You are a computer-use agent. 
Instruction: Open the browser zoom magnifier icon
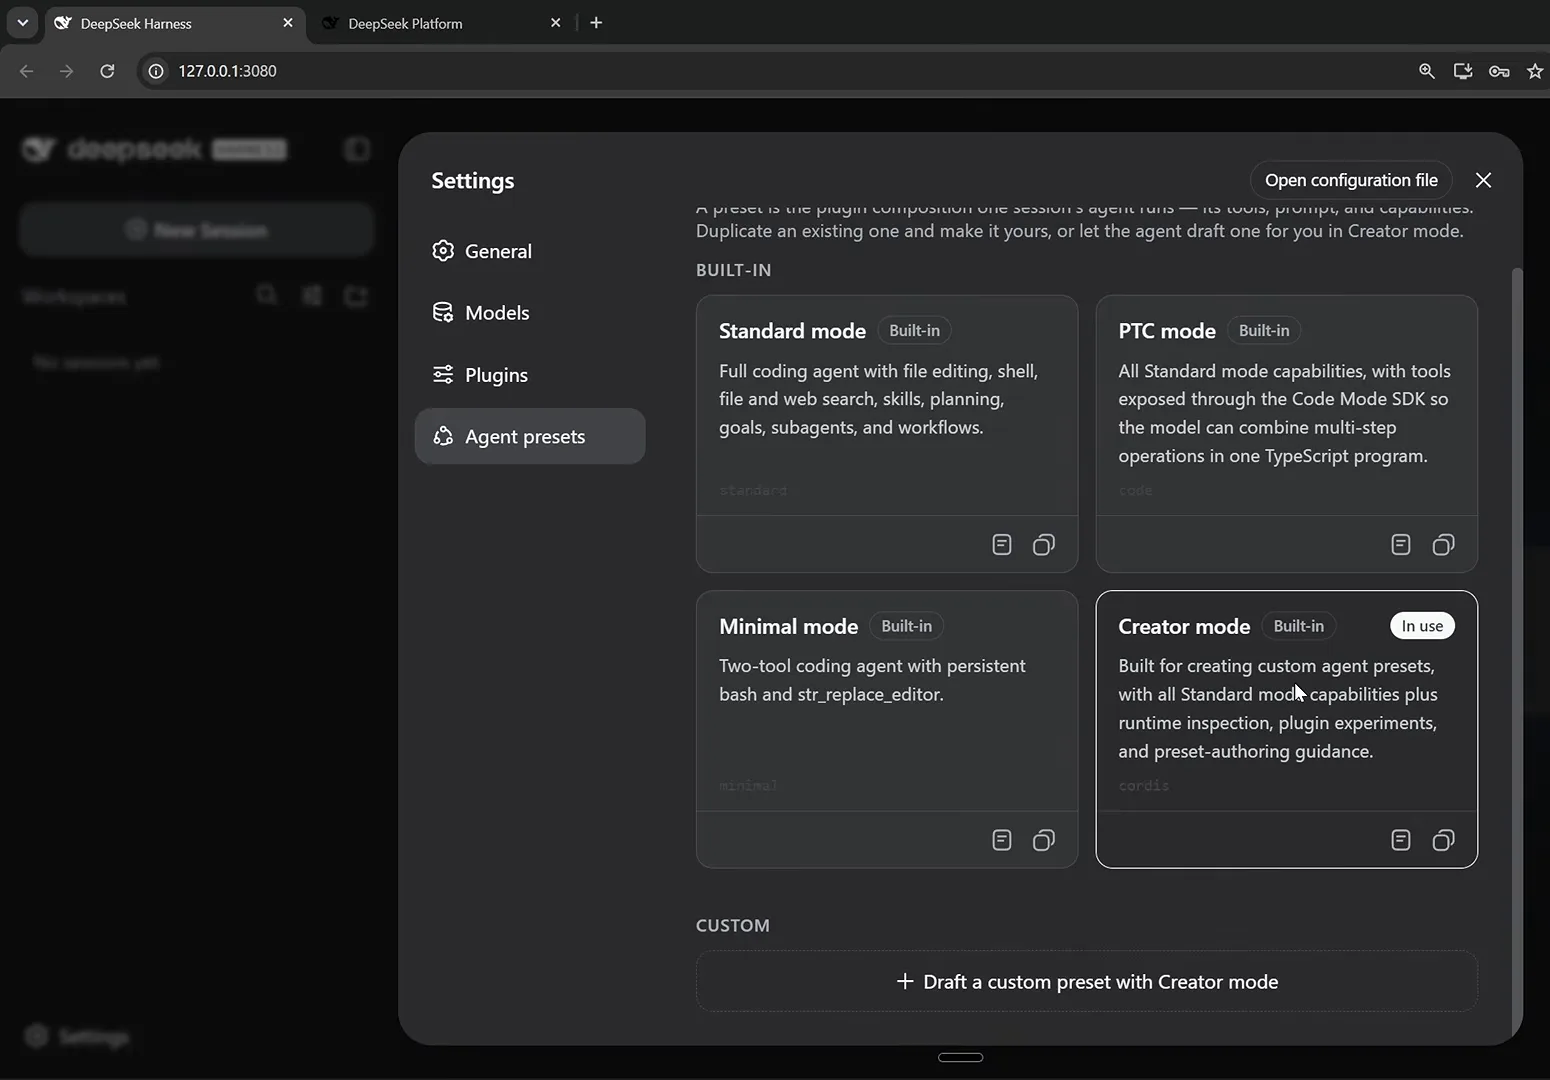(1427, 71)
